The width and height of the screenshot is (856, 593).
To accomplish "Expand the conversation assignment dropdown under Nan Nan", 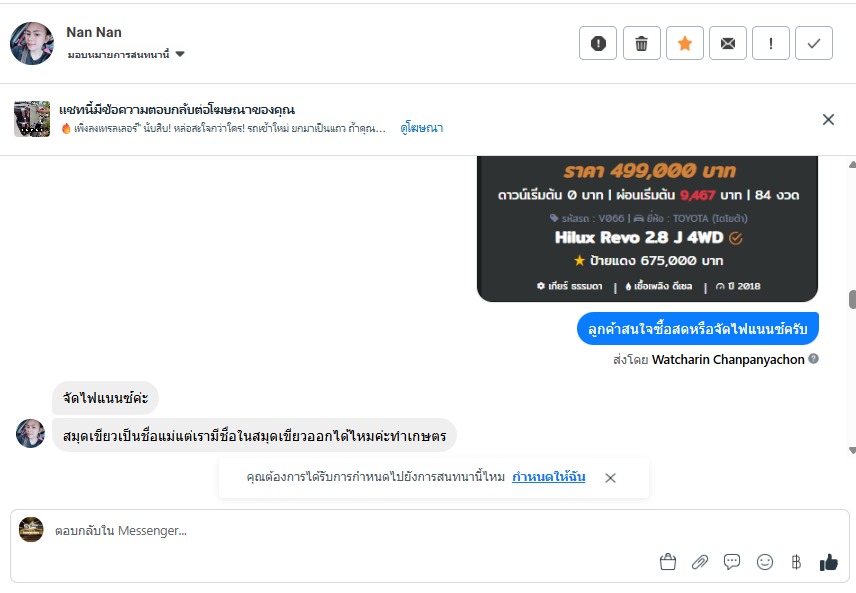I will pos(179,54).
